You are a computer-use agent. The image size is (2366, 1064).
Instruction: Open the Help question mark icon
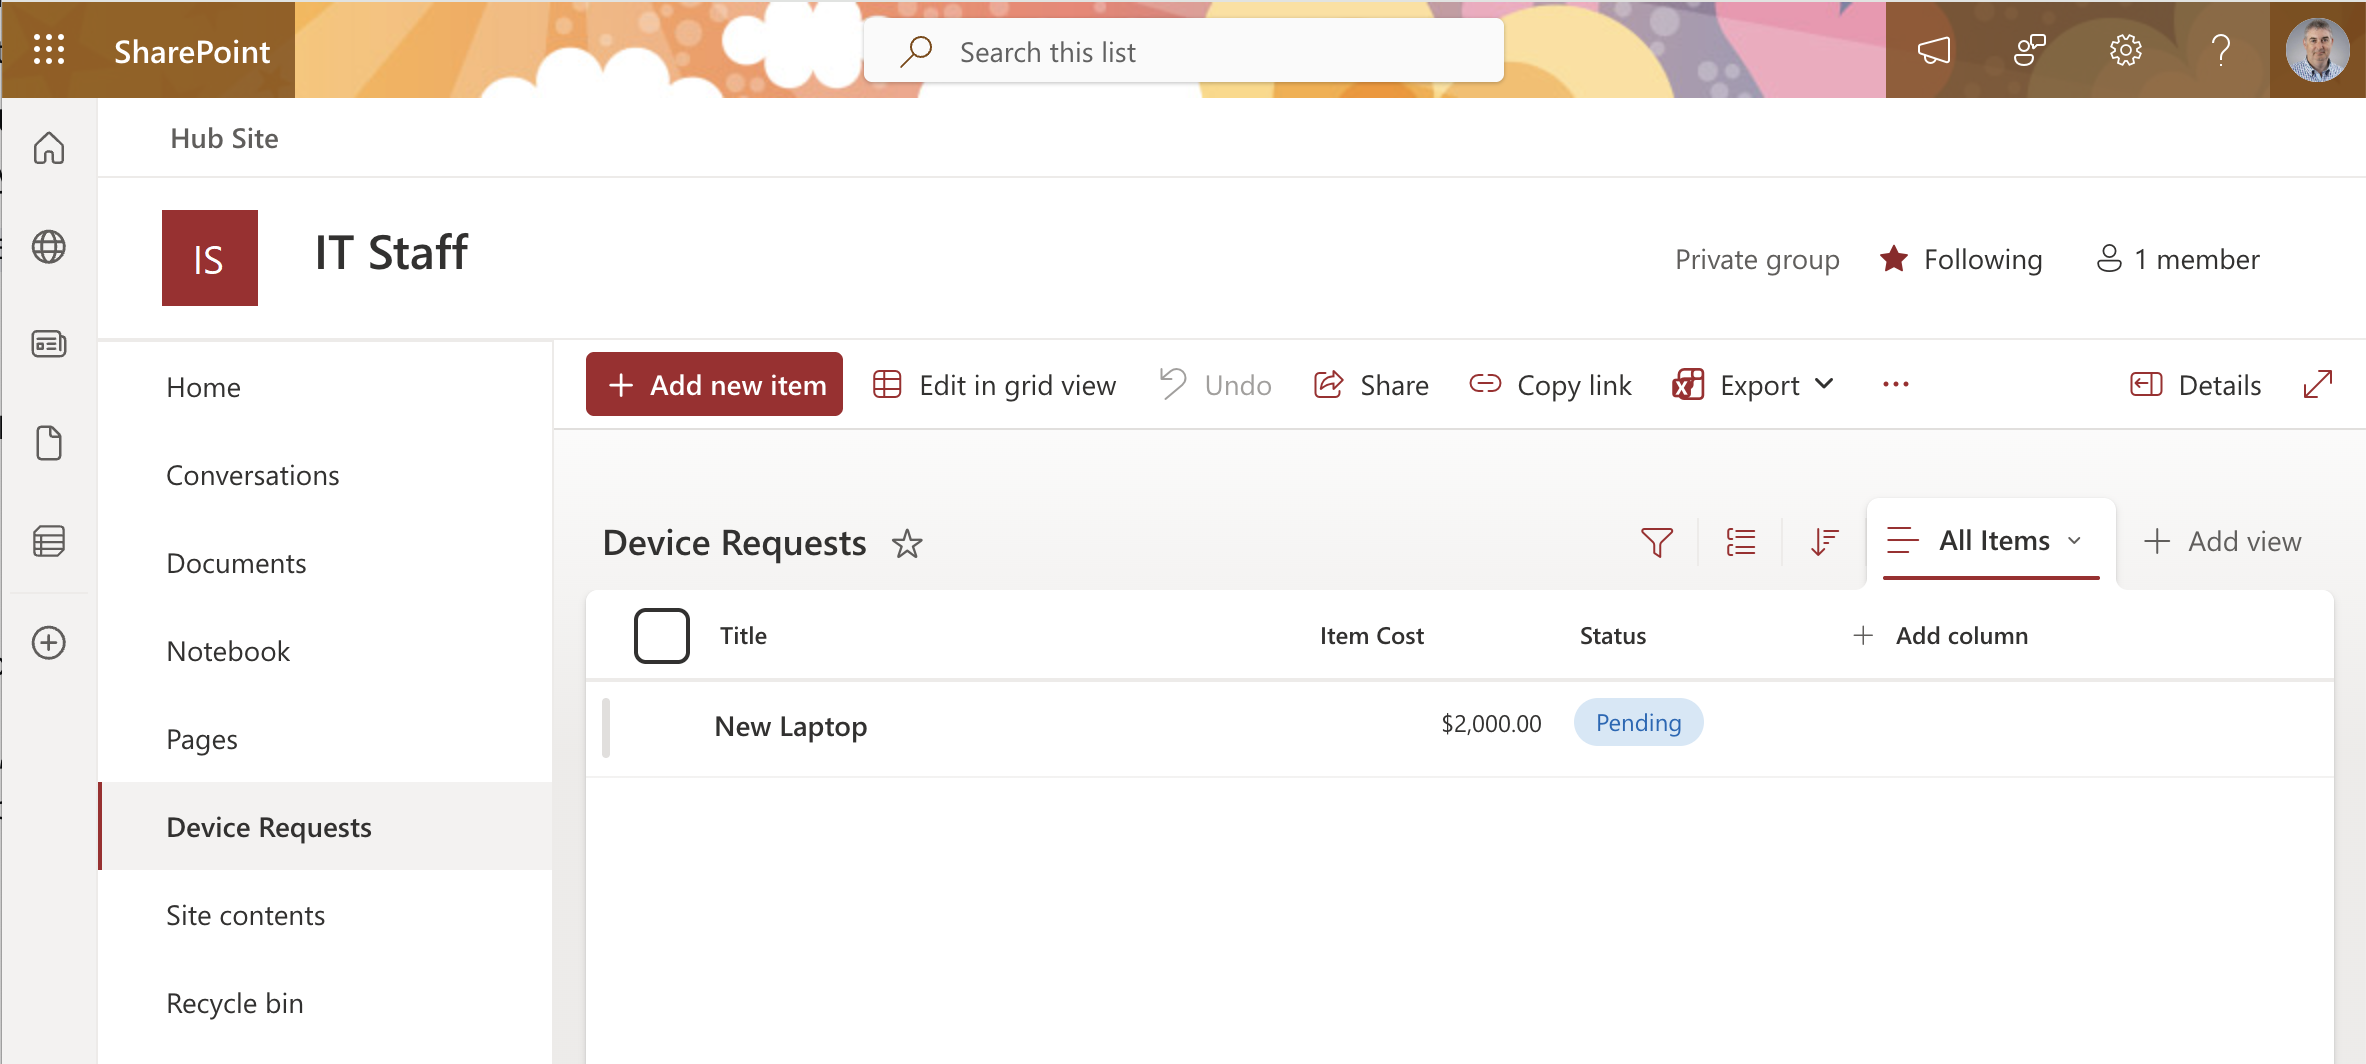(2221, 50)
